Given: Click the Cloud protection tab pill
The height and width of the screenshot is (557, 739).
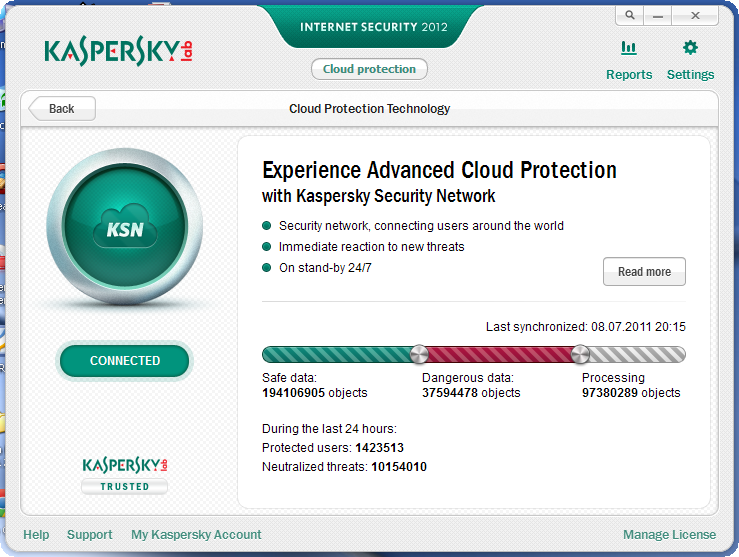Looking at the screenshot, I should [x=369, y=69].
